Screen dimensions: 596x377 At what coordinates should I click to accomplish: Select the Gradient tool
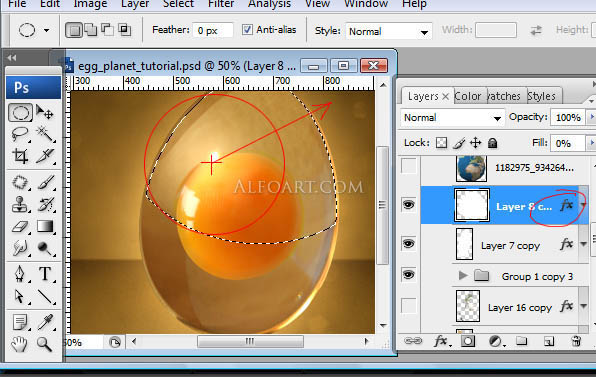[x=45, y=227]
